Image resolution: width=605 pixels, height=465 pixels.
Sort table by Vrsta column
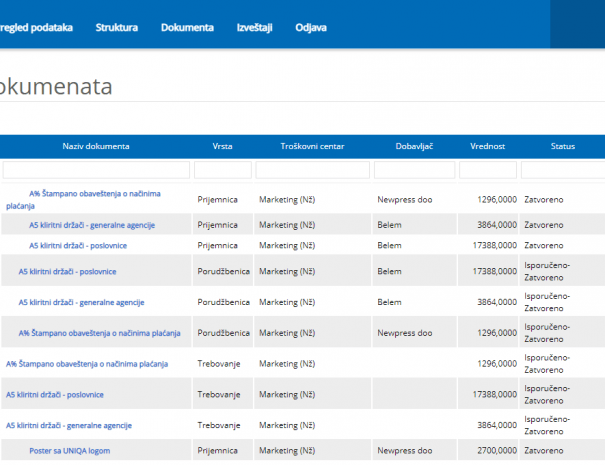[x=223, y=146]
